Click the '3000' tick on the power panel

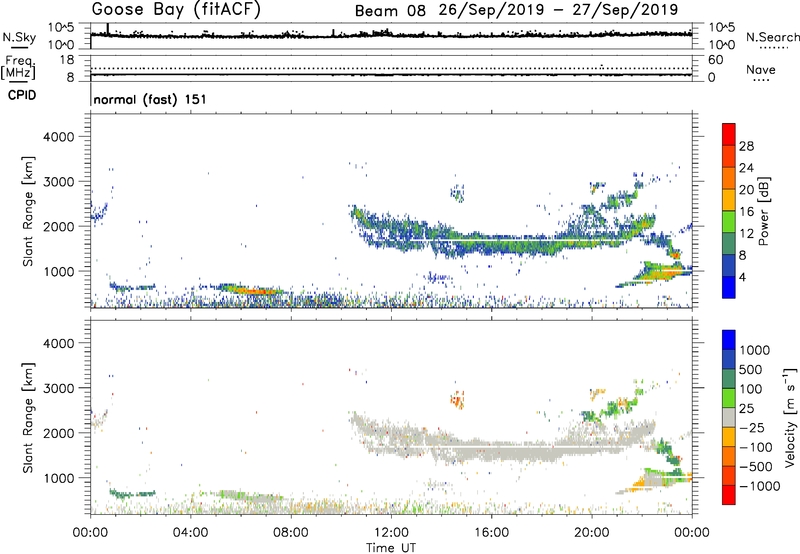pyautogui.click(x=58, y=182)
